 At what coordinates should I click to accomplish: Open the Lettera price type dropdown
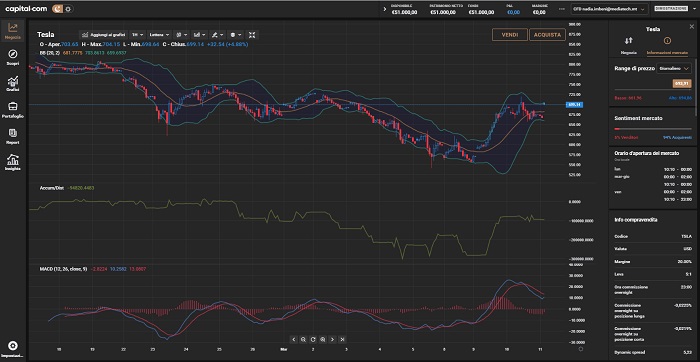(159, 34)
